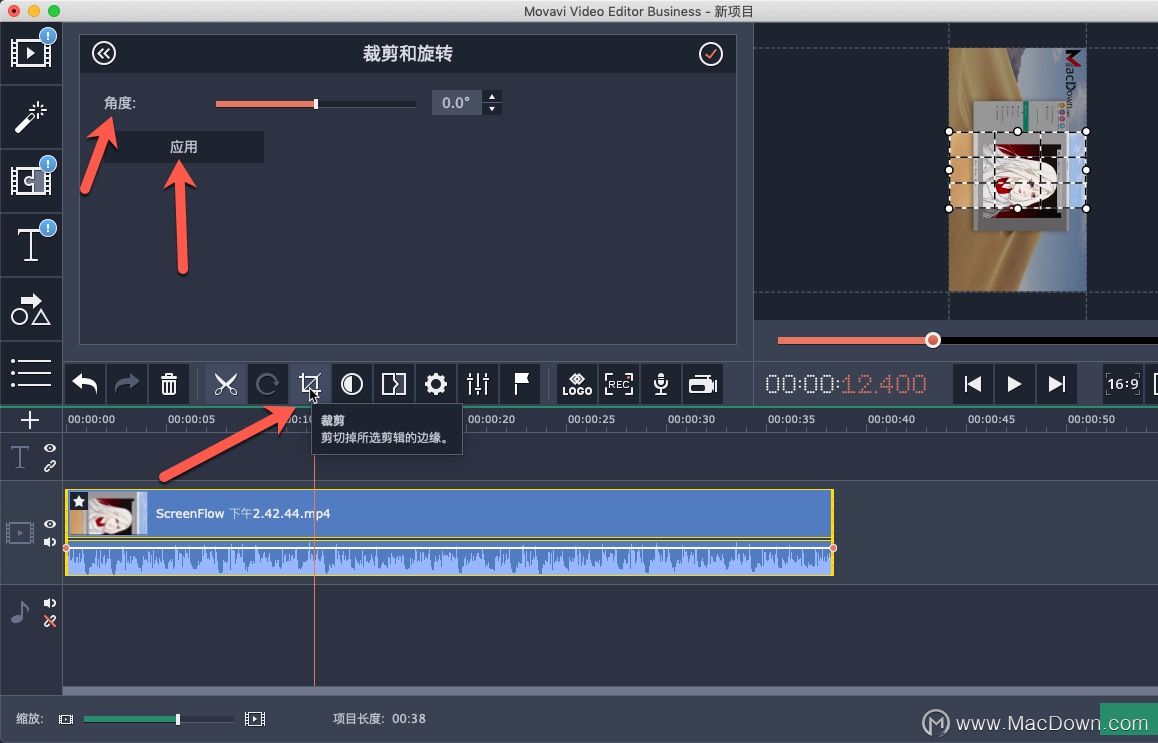1158x743 pixels.
Task: Click the 项目长度: 00:38 status text
Action: [x=379, y=718]
